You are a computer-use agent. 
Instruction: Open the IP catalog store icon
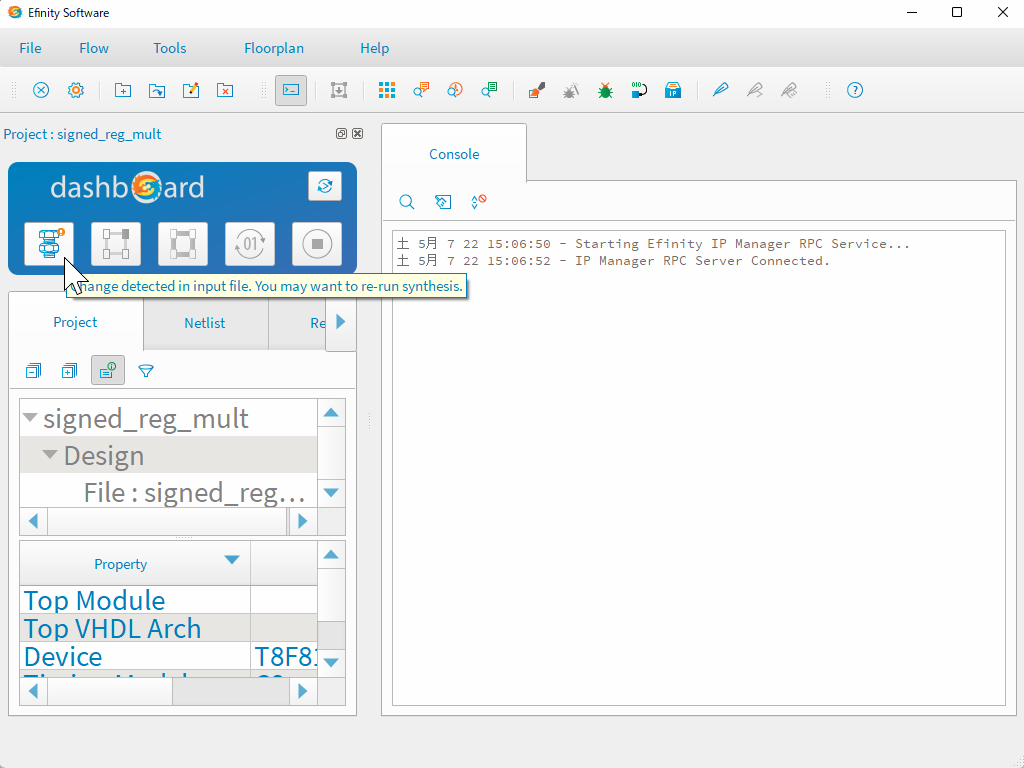(x=673, y=90)
